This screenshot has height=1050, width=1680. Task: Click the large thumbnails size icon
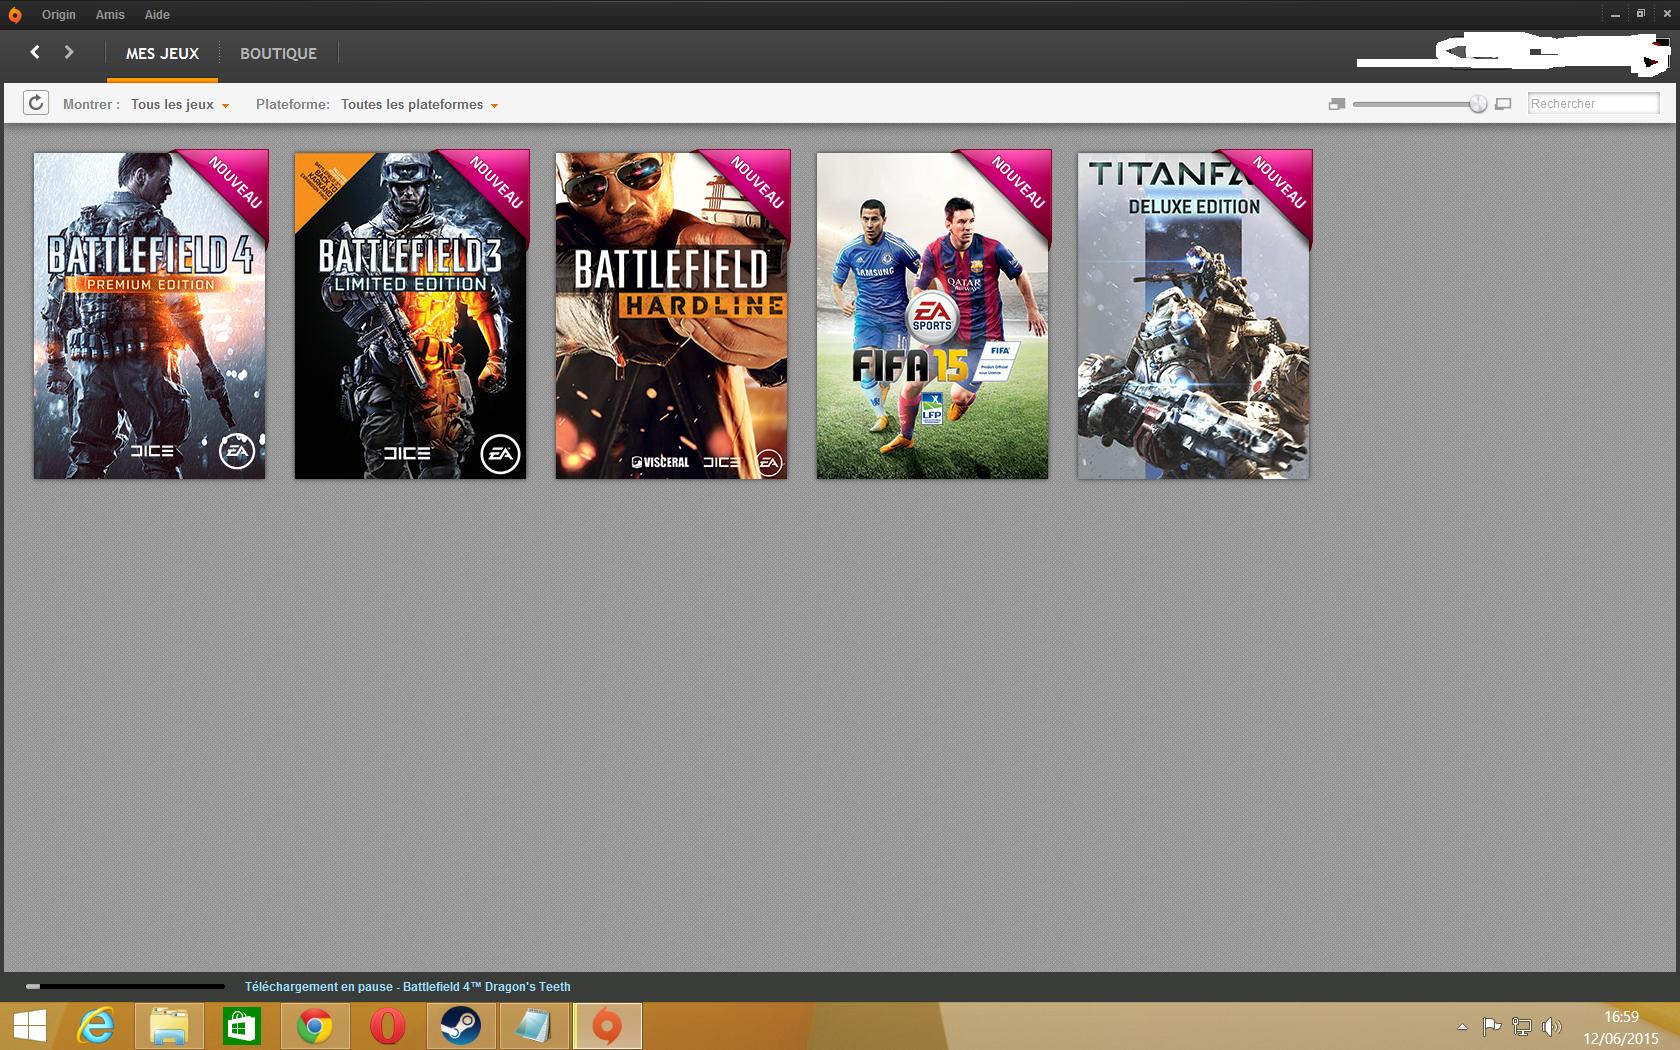1503,104
